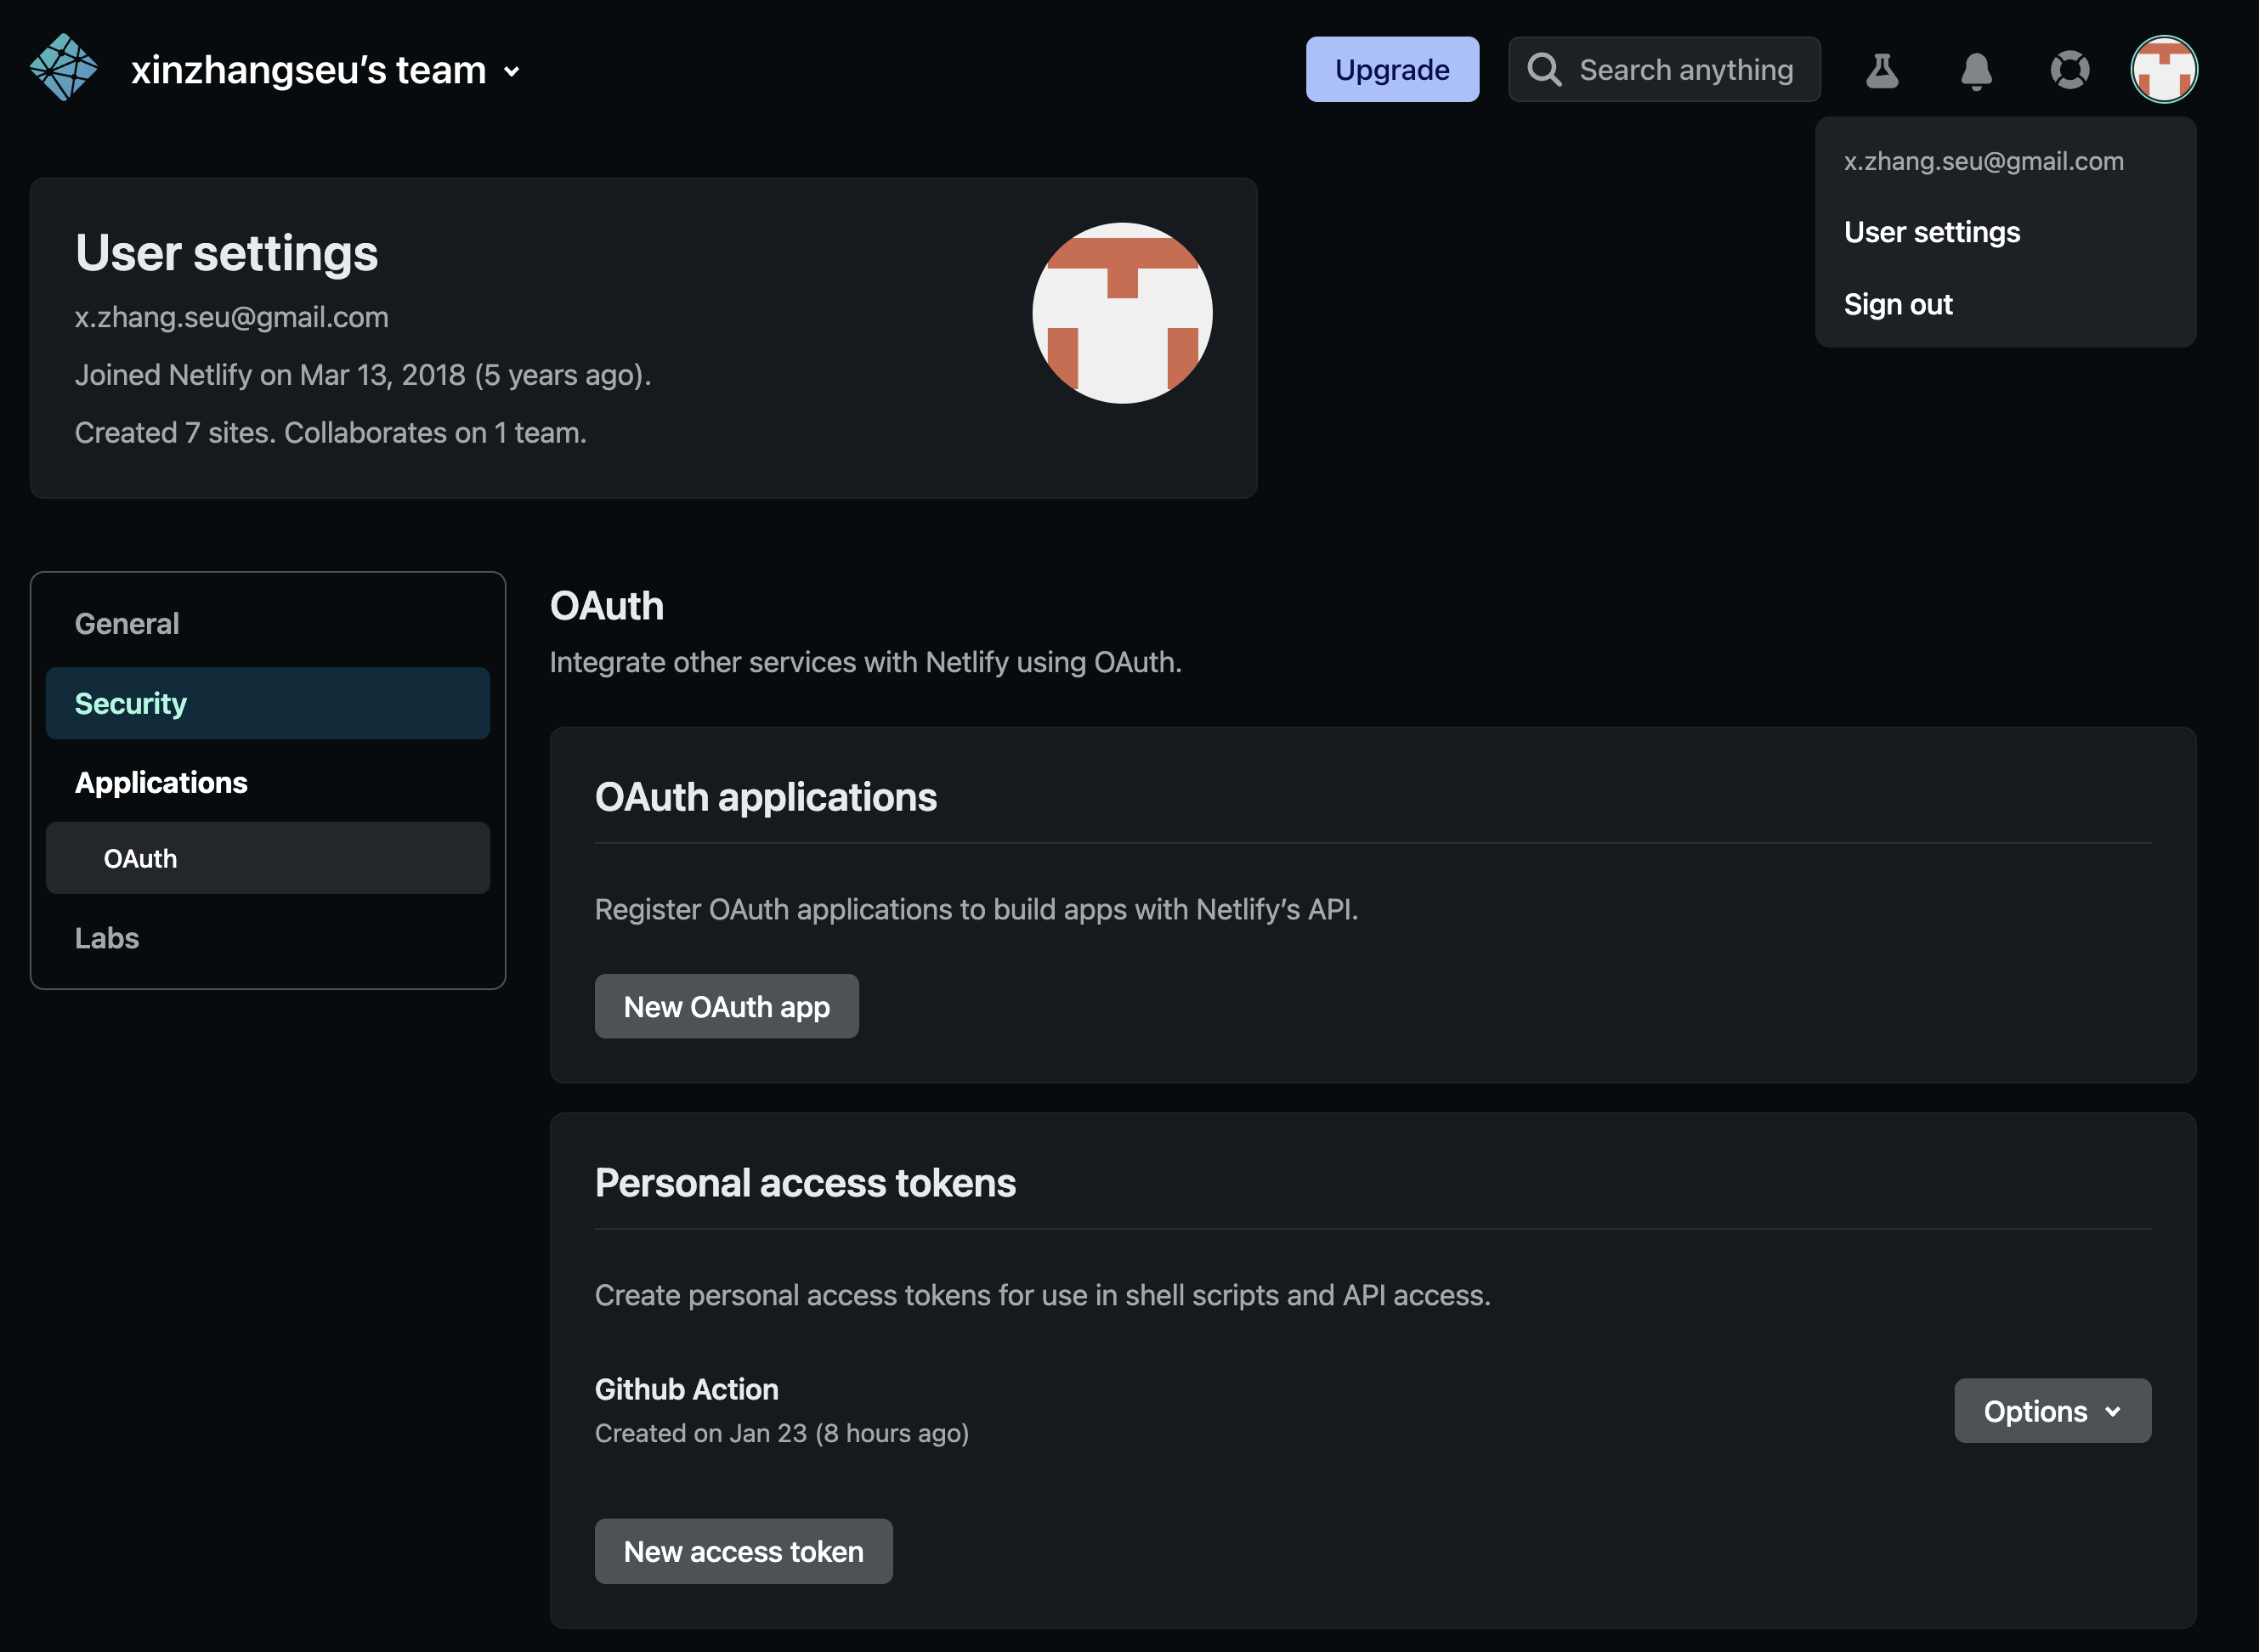Image resolution: width=2259 pixels, height=1652 pixels.
Task: Click the search magnifier icon
Action: pos(1544,70)
